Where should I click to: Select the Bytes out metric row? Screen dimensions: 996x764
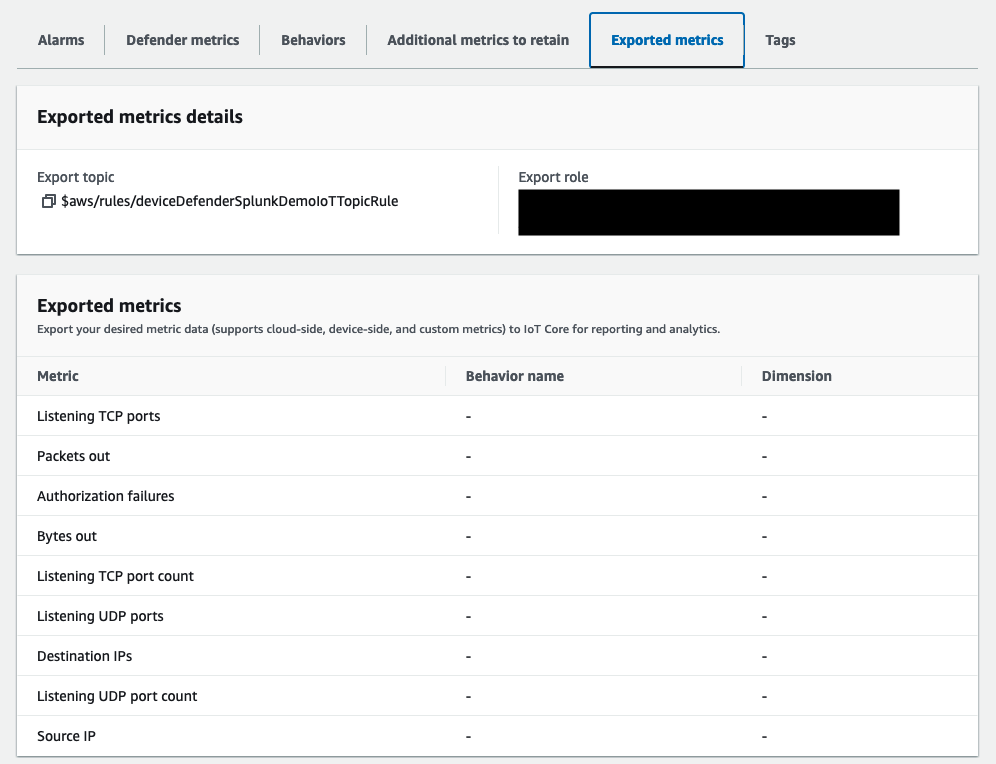coord(66,535)
